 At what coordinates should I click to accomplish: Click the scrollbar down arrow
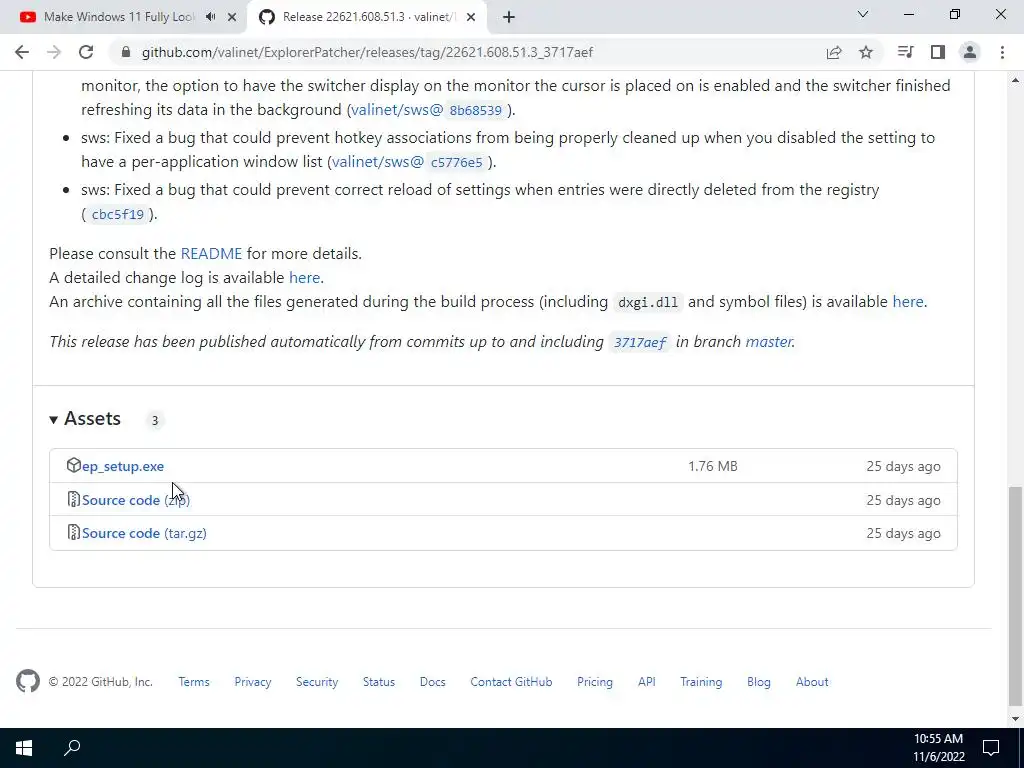1015,719
